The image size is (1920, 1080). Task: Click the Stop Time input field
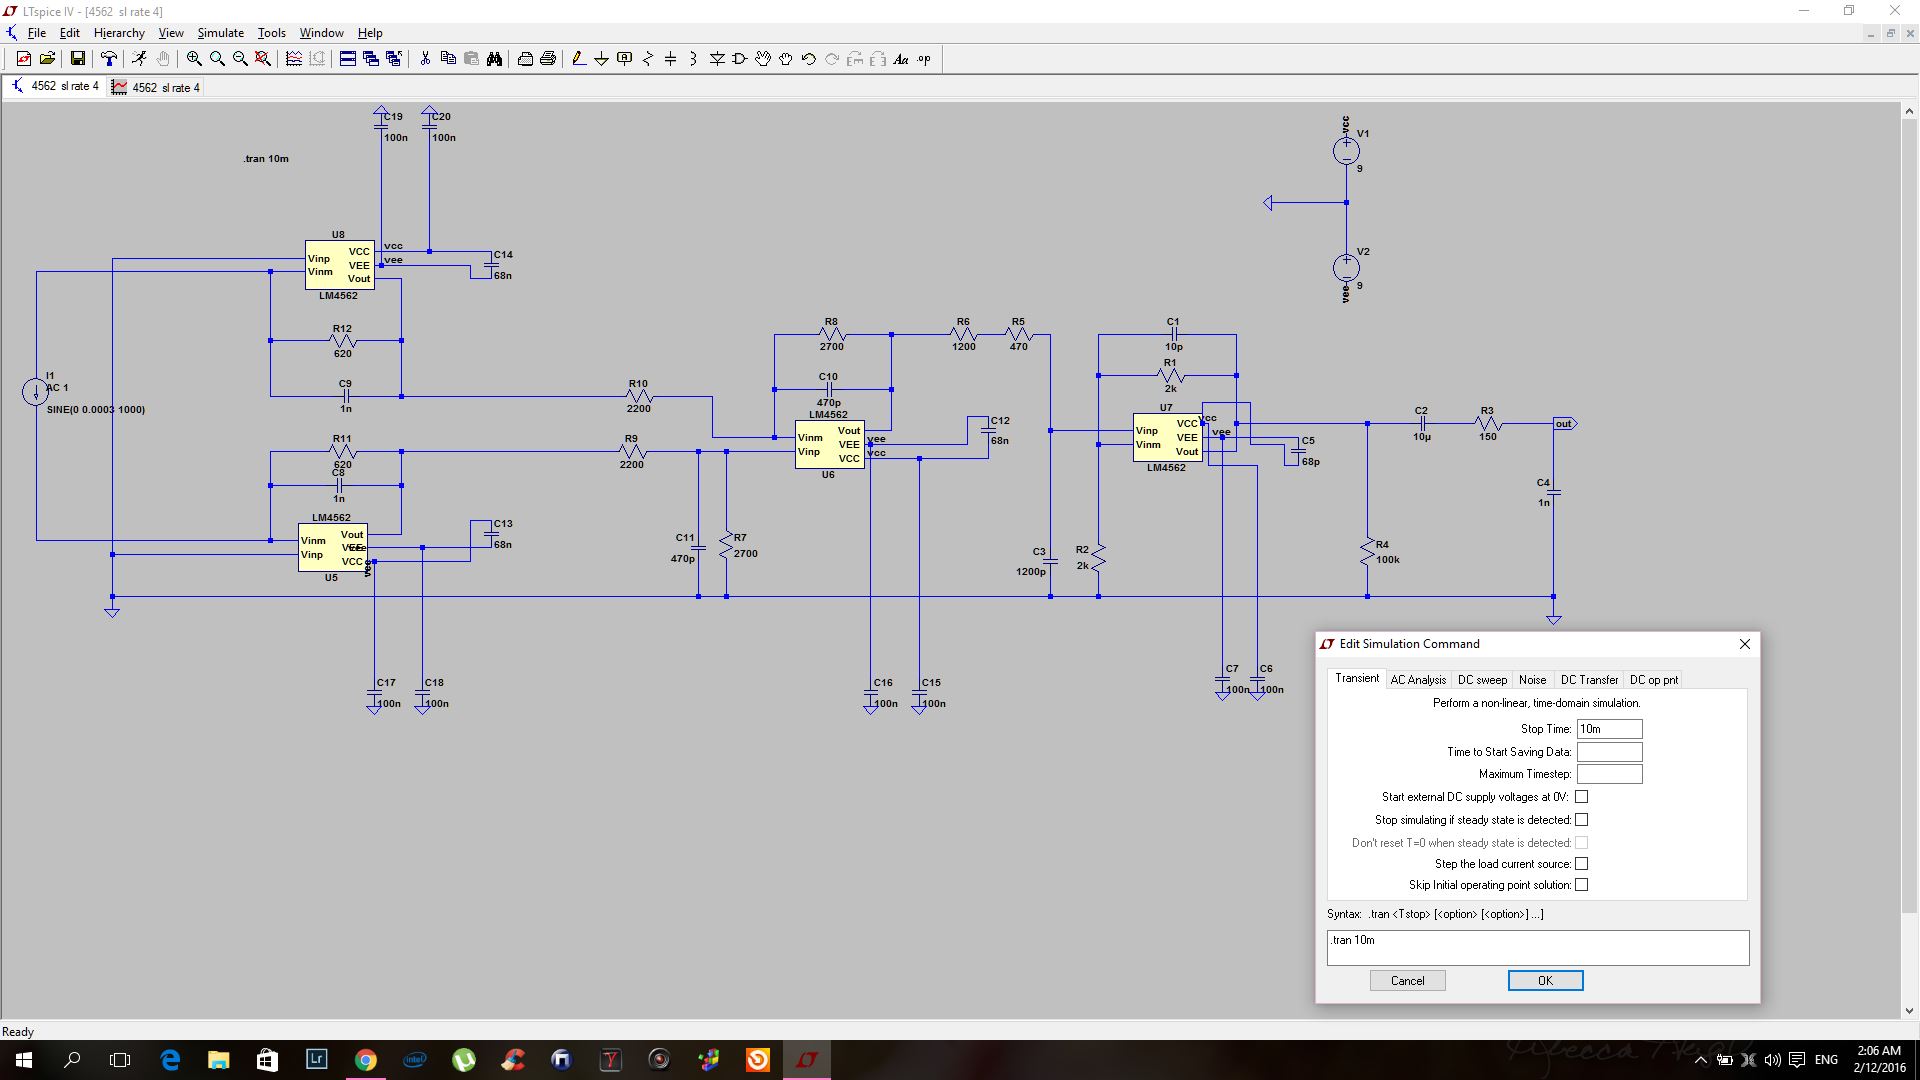pos(1609,729)
